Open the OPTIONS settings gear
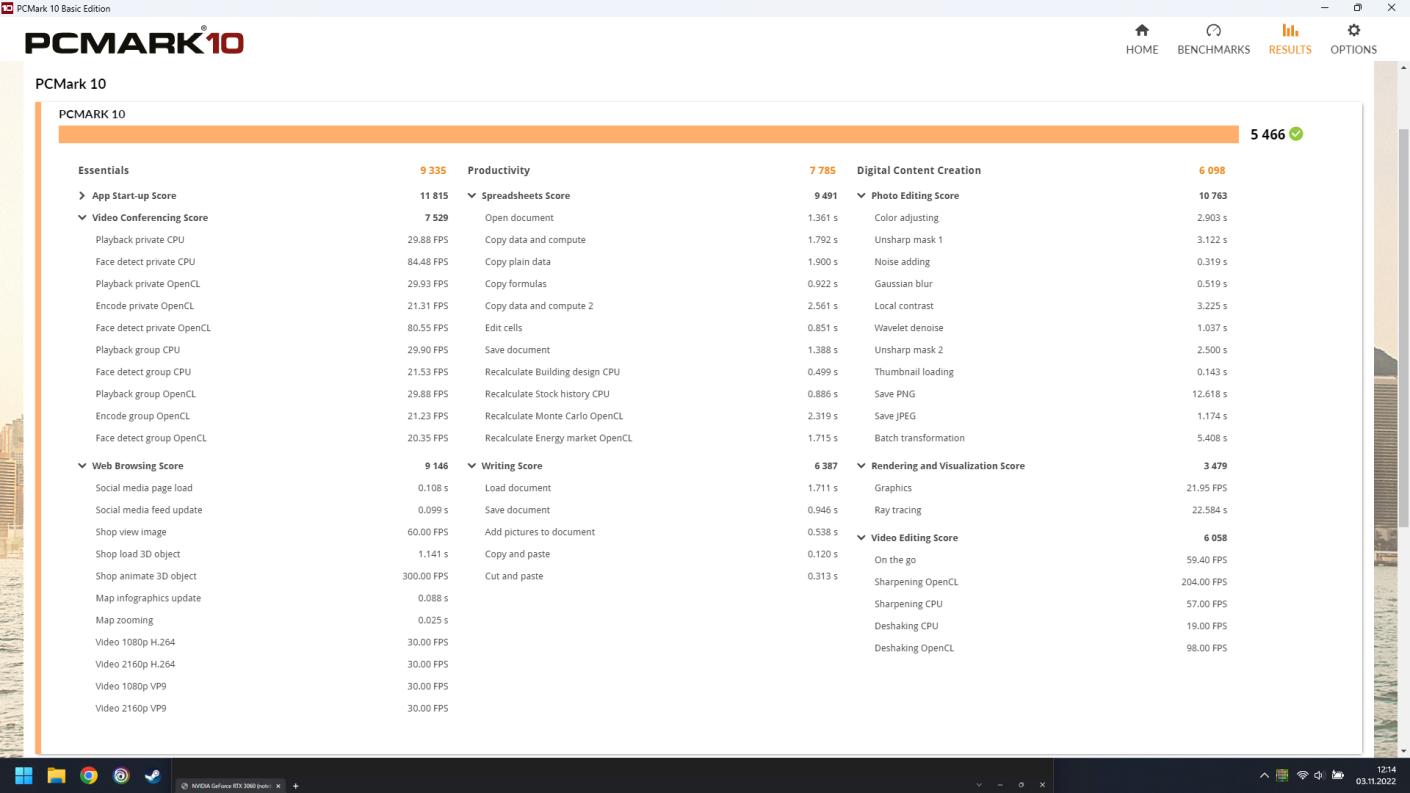1410x793 pixels. 1353,38
